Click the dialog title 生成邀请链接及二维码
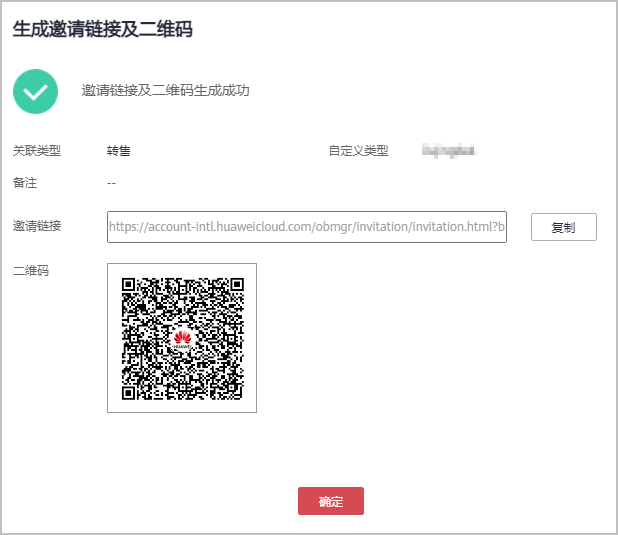This screenshot has height=535, width=618. point(102,29)
